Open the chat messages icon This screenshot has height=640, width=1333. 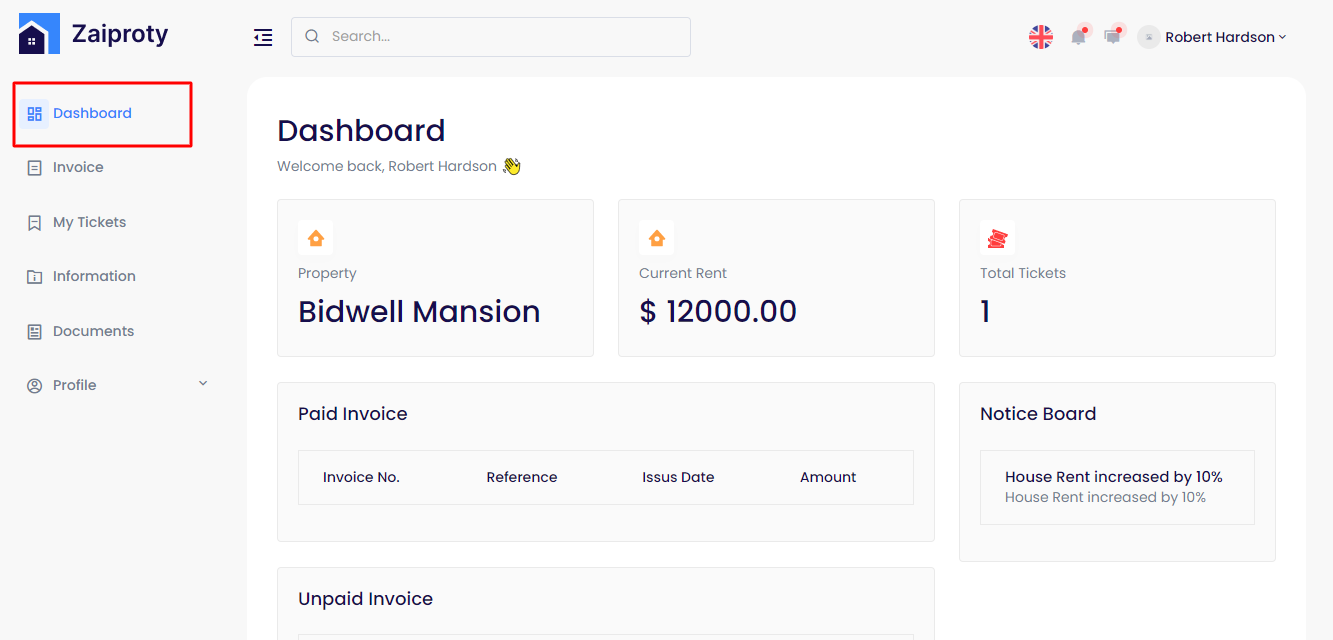click(x=1112, y=37)
